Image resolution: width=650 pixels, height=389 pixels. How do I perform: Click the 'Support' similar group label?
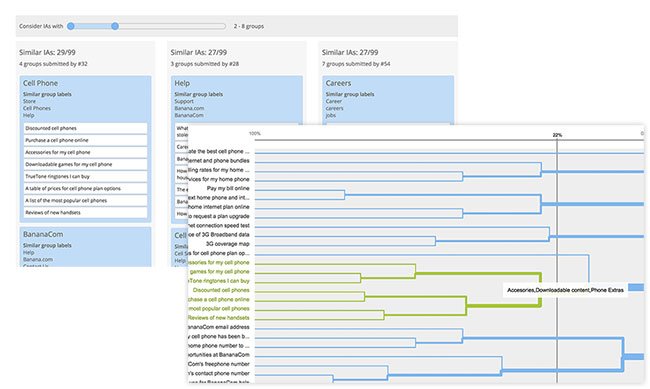[x=184, y=101]
